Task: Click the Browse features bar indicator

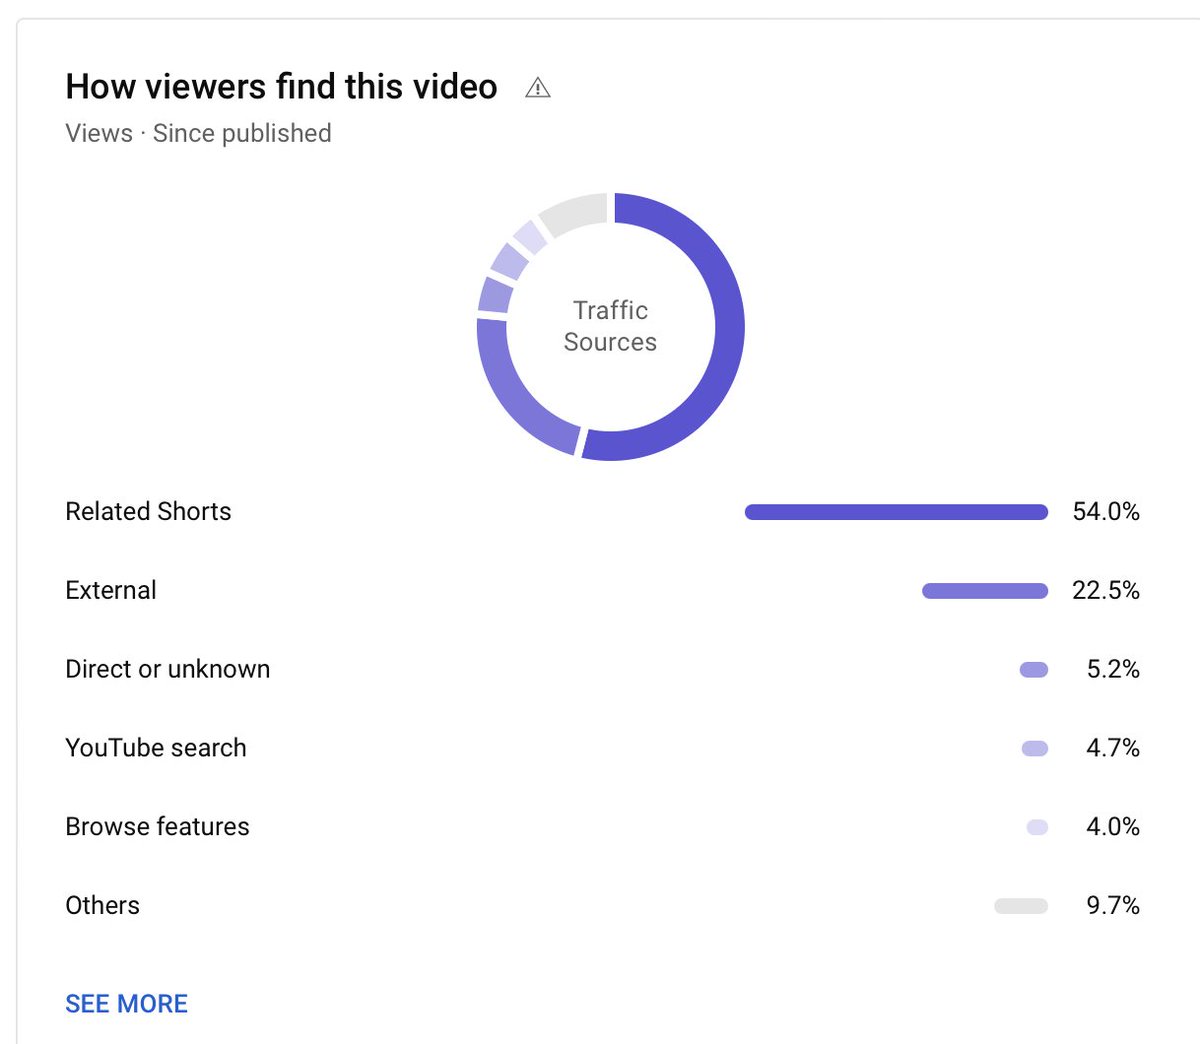Action: coord(1037,827)
